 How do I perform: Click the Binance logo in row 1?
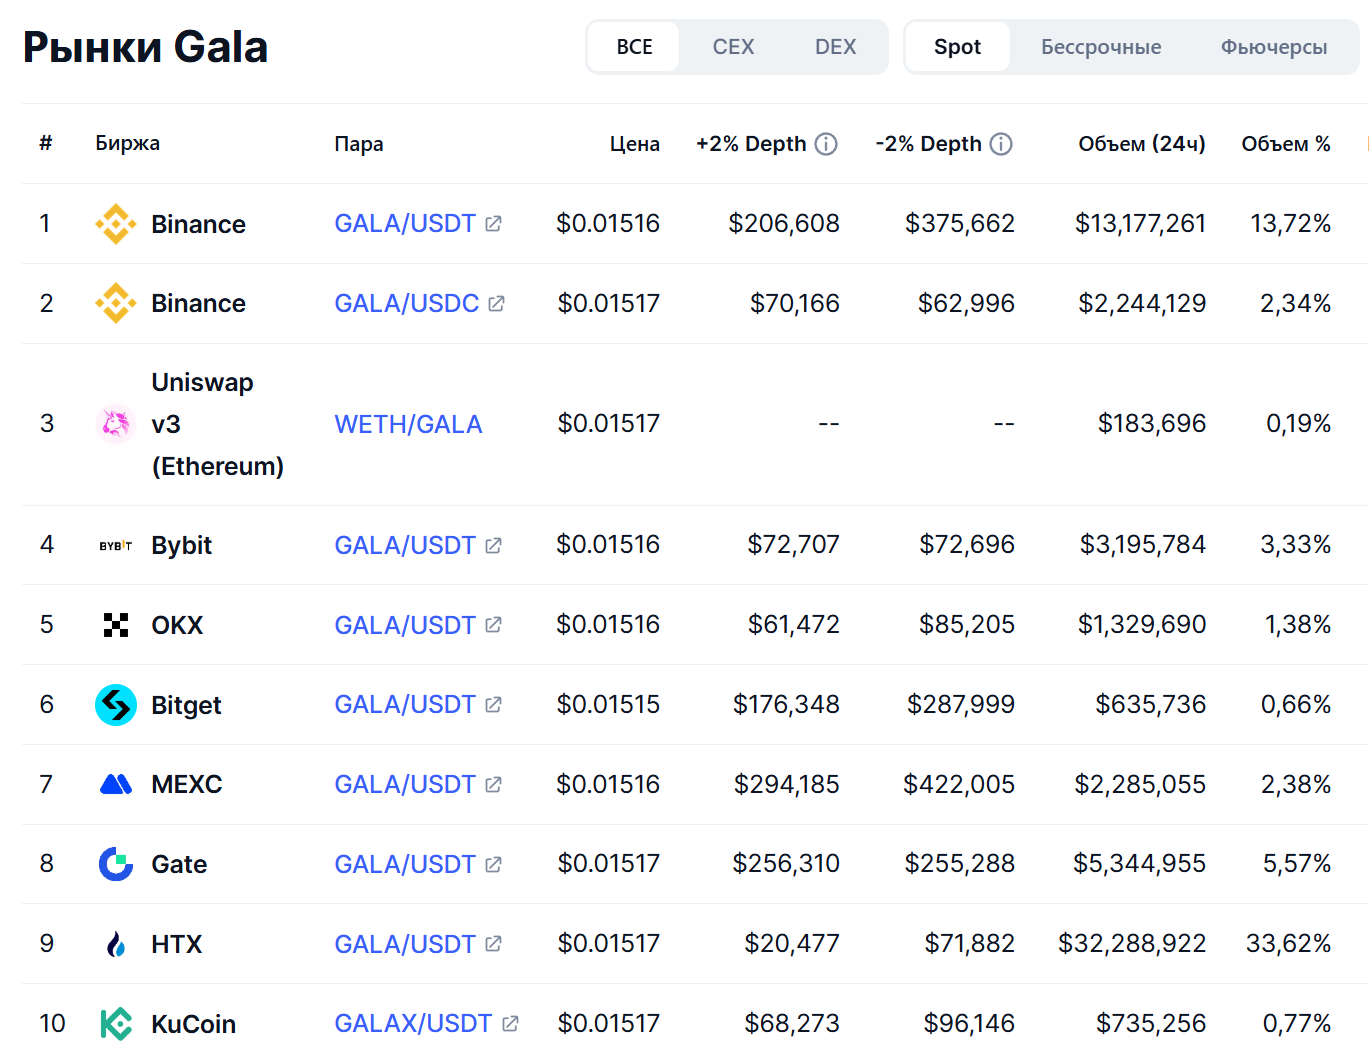[116, 224]
